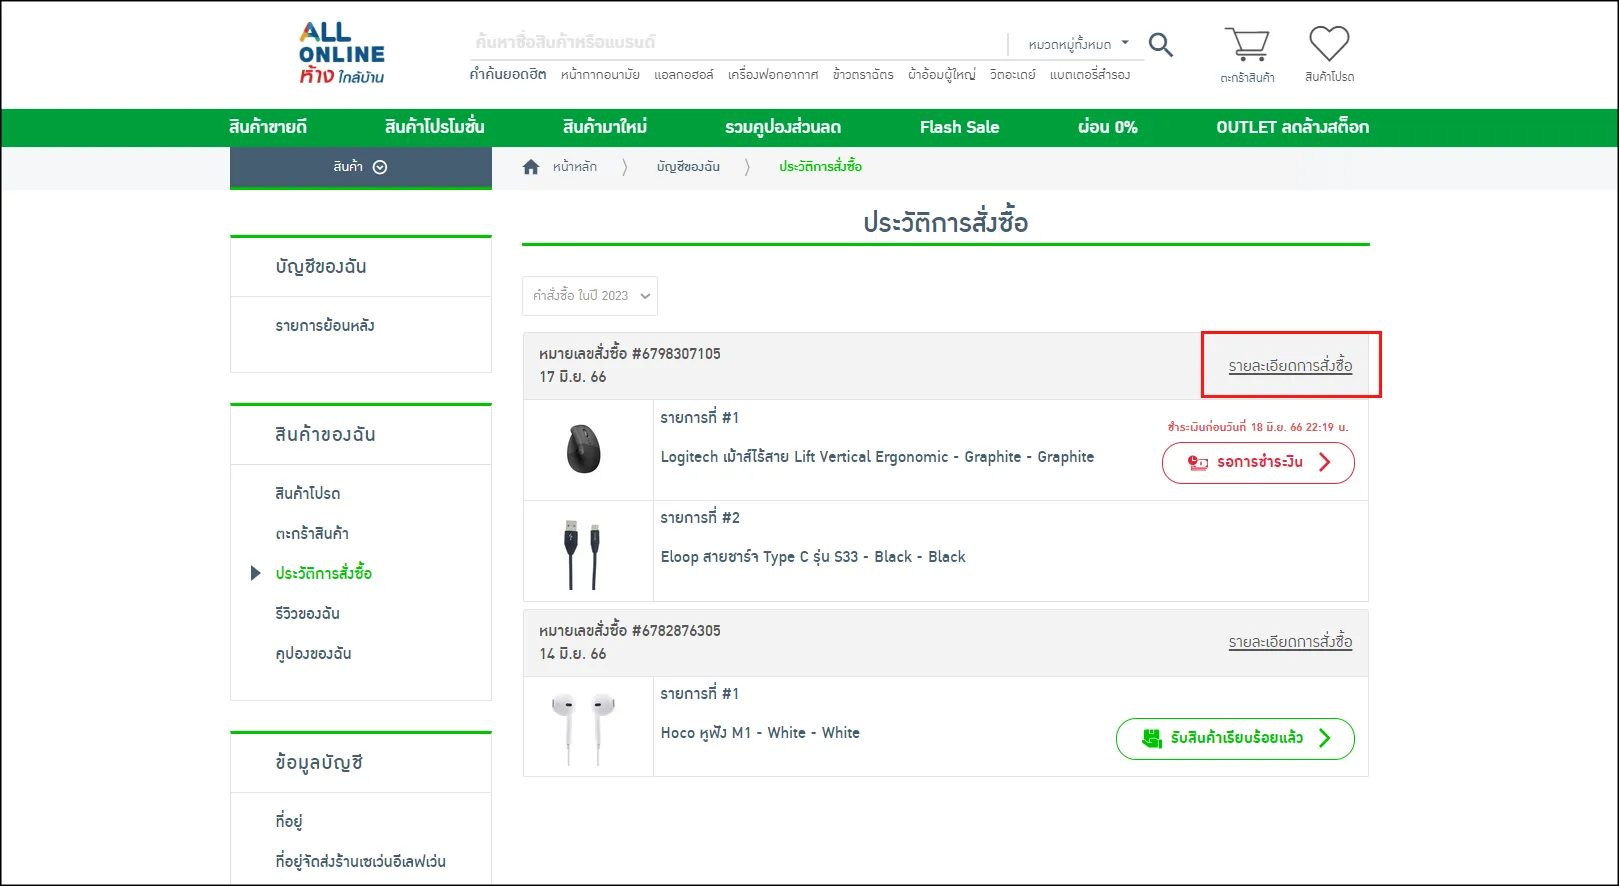This screenshot has height=886, width=1619.
Task: Click the ALL ONLINE logo
Action: click(341, 54)
